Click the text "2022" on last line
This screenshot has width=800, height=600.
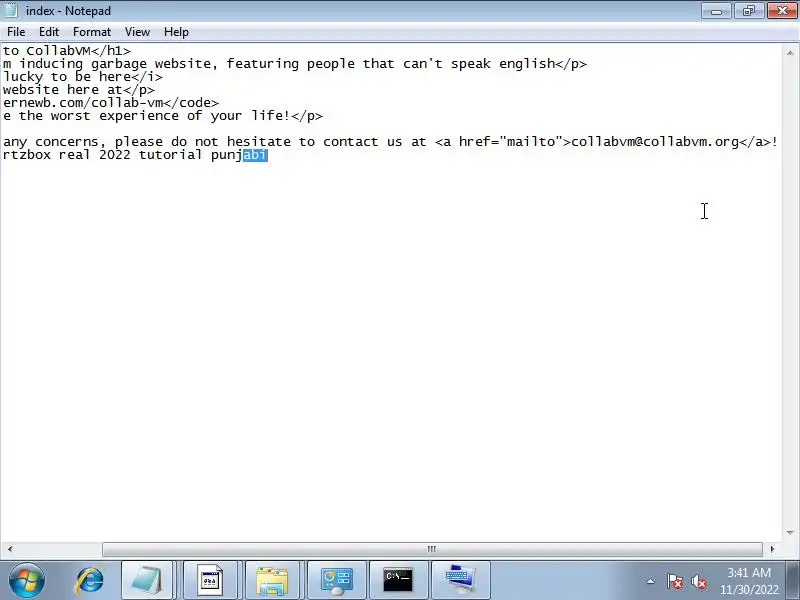[x=115, y=155]
